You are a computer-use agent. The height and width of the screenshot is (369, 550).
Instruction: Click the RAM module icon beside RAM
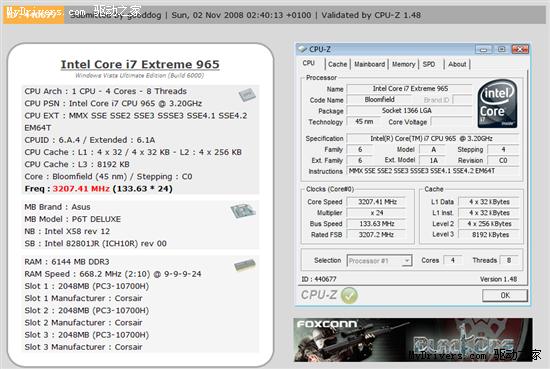pyautogui.click(x=244, y=265)
